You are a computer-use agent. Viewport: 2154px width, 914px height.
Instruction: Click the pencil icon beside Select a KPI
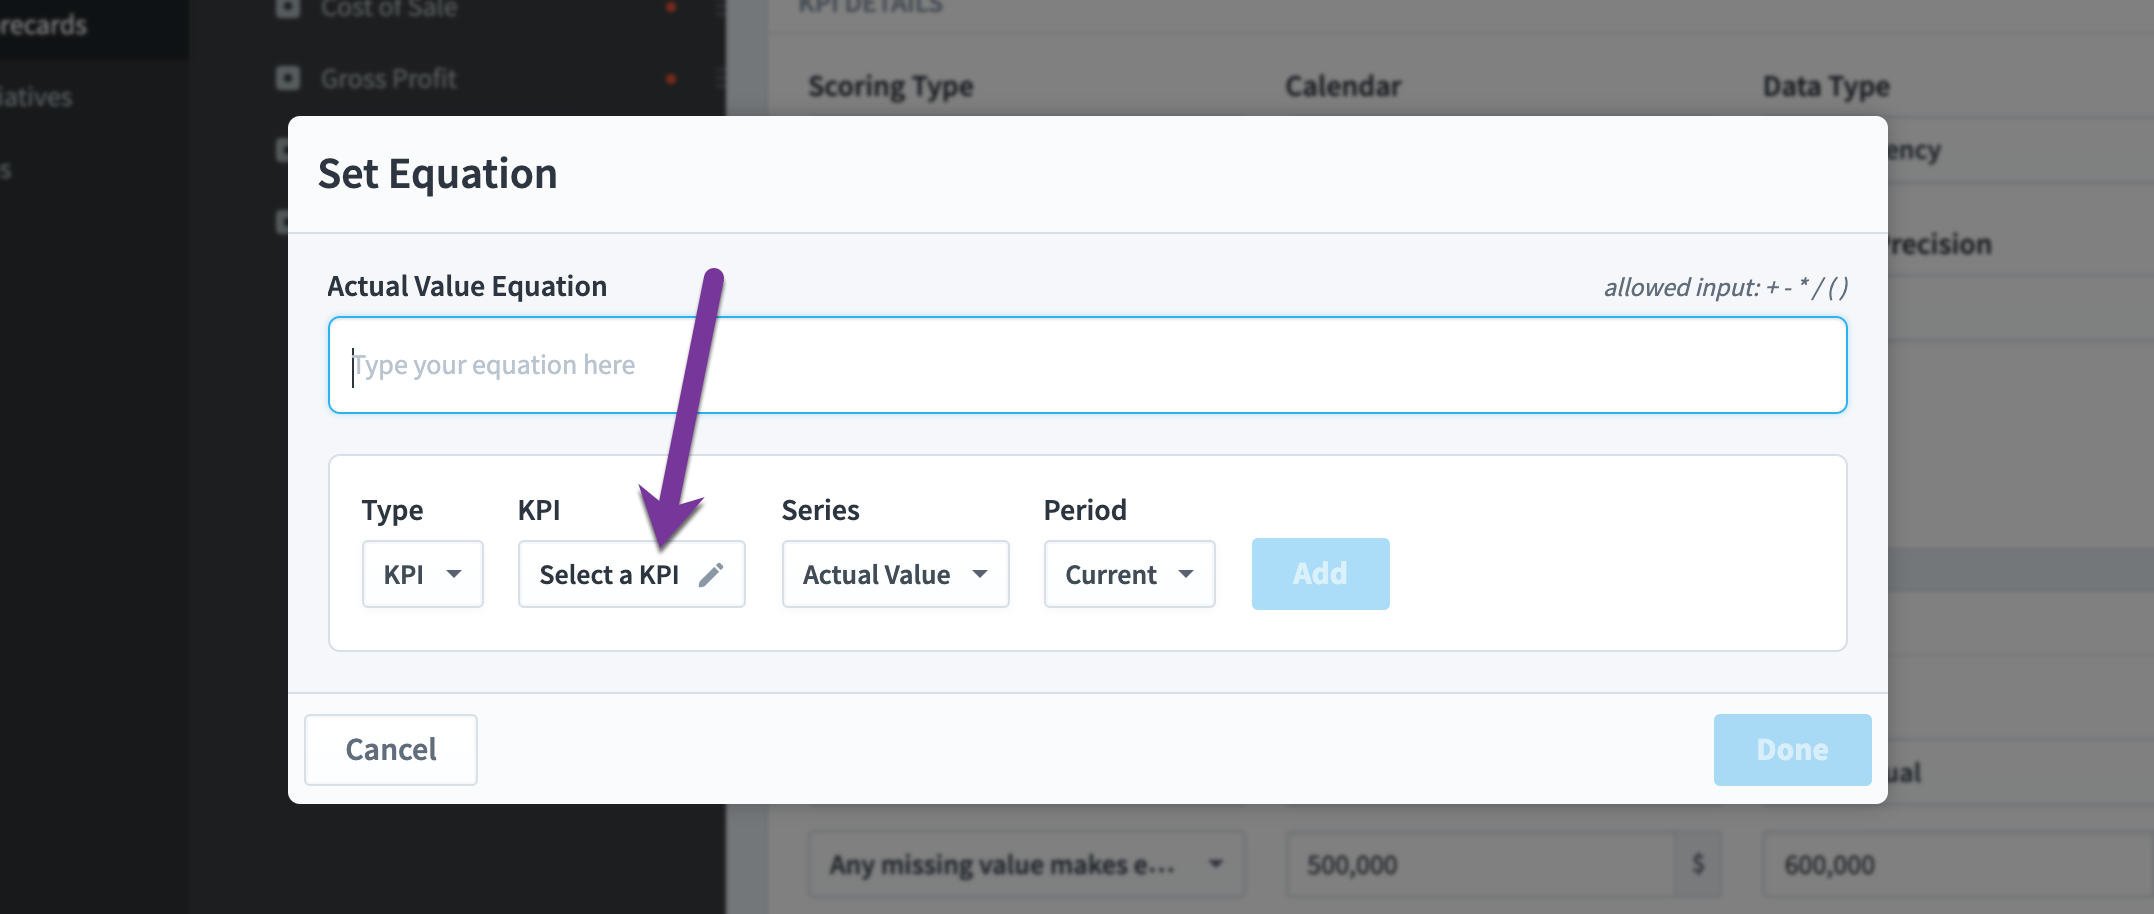[x=711, y=575]
